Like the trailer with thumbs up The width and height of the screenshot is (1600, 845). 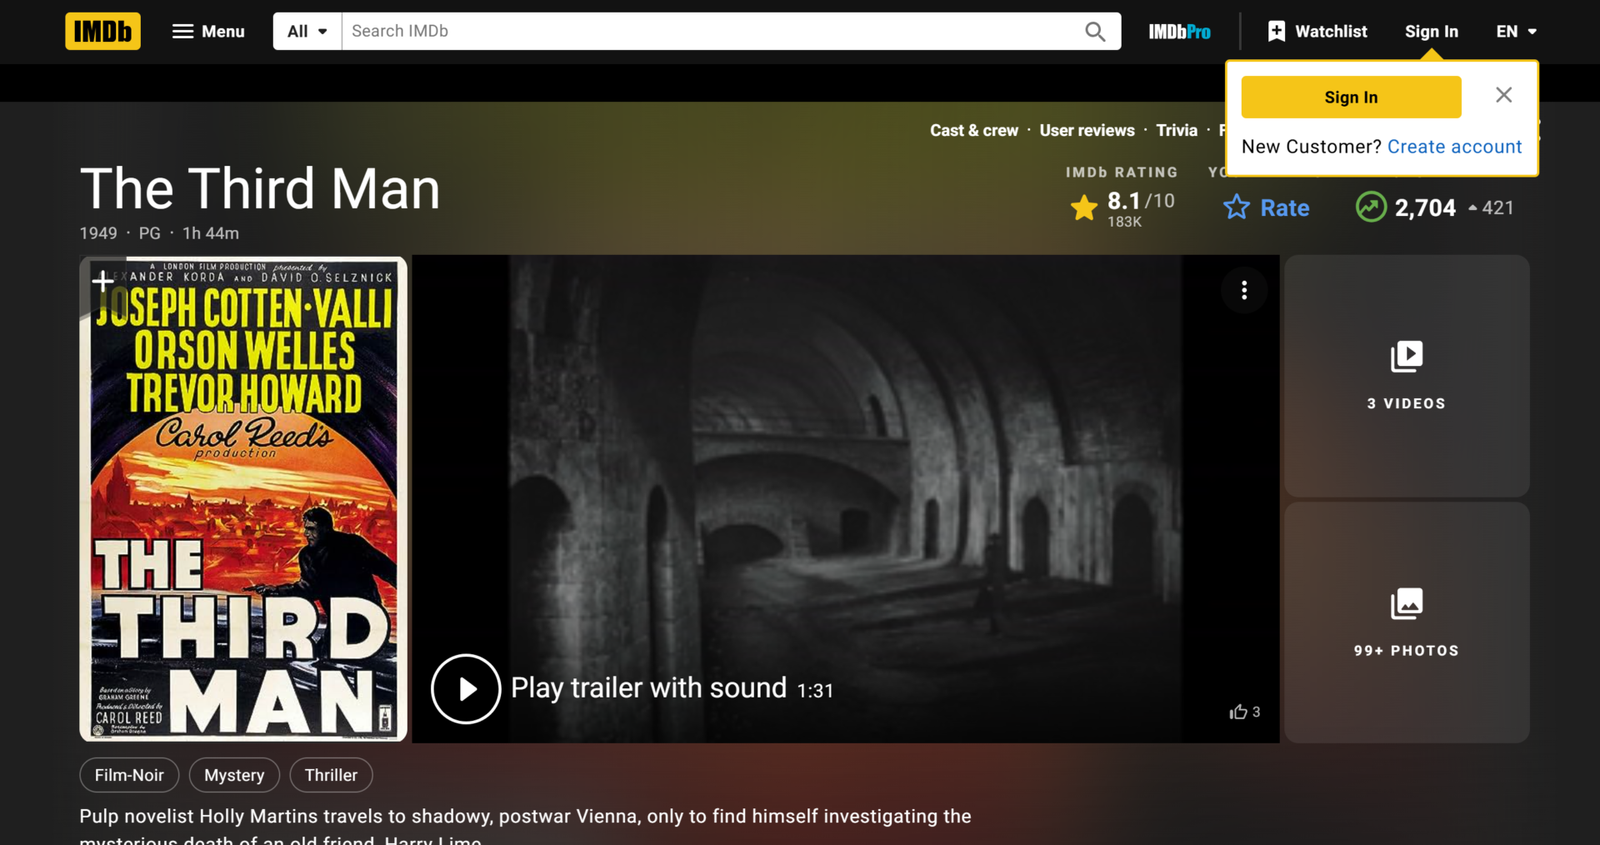(x=1239, y=712)
